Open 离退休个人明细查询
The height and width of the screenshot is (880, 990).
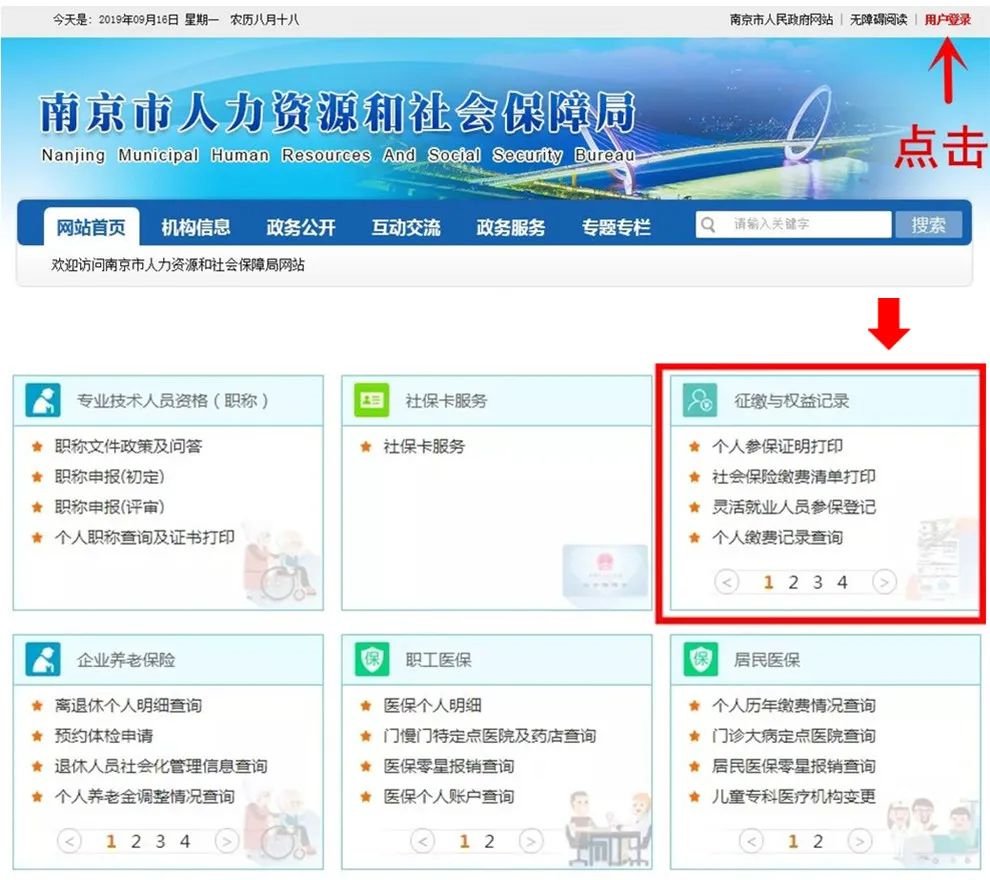tap(128, 705)
